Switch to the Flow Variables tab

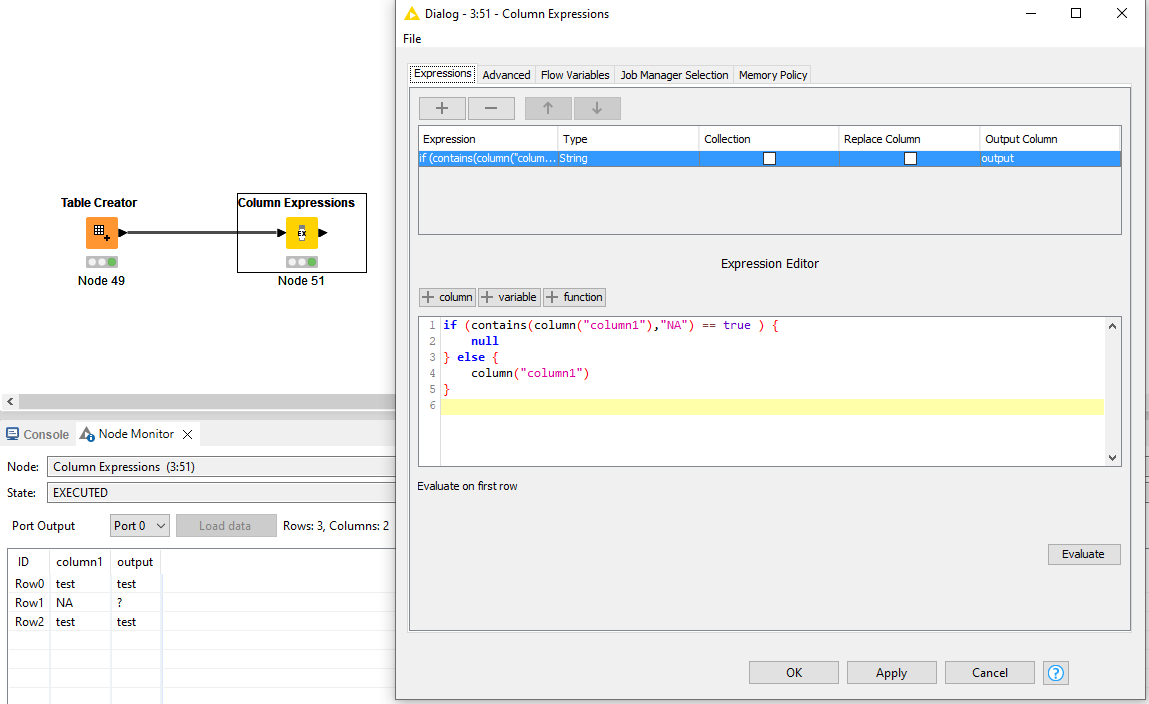click(x=575, y=75)
